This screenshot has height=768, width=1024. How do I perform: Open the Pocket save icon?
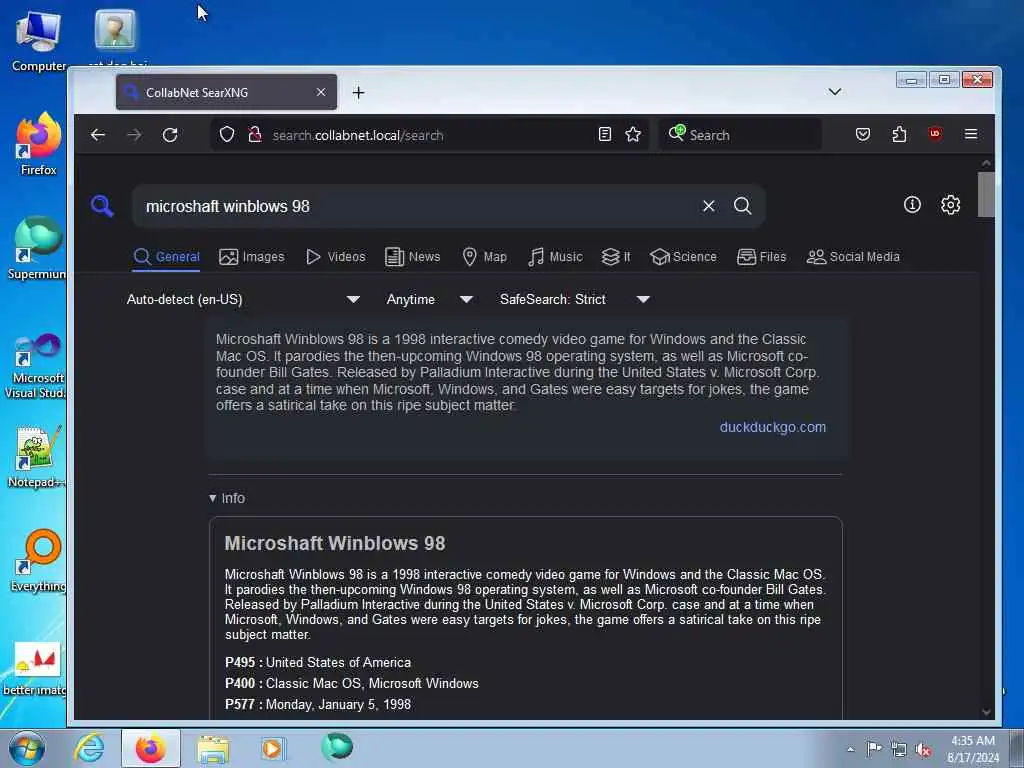(863, 135)
